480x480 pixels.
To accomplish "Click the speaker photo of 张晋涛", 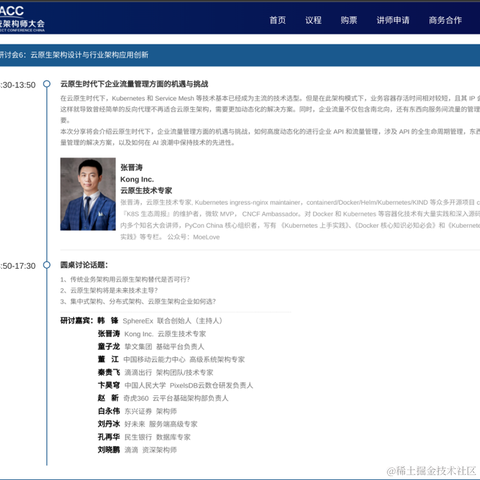I will [x=88, y=194].
